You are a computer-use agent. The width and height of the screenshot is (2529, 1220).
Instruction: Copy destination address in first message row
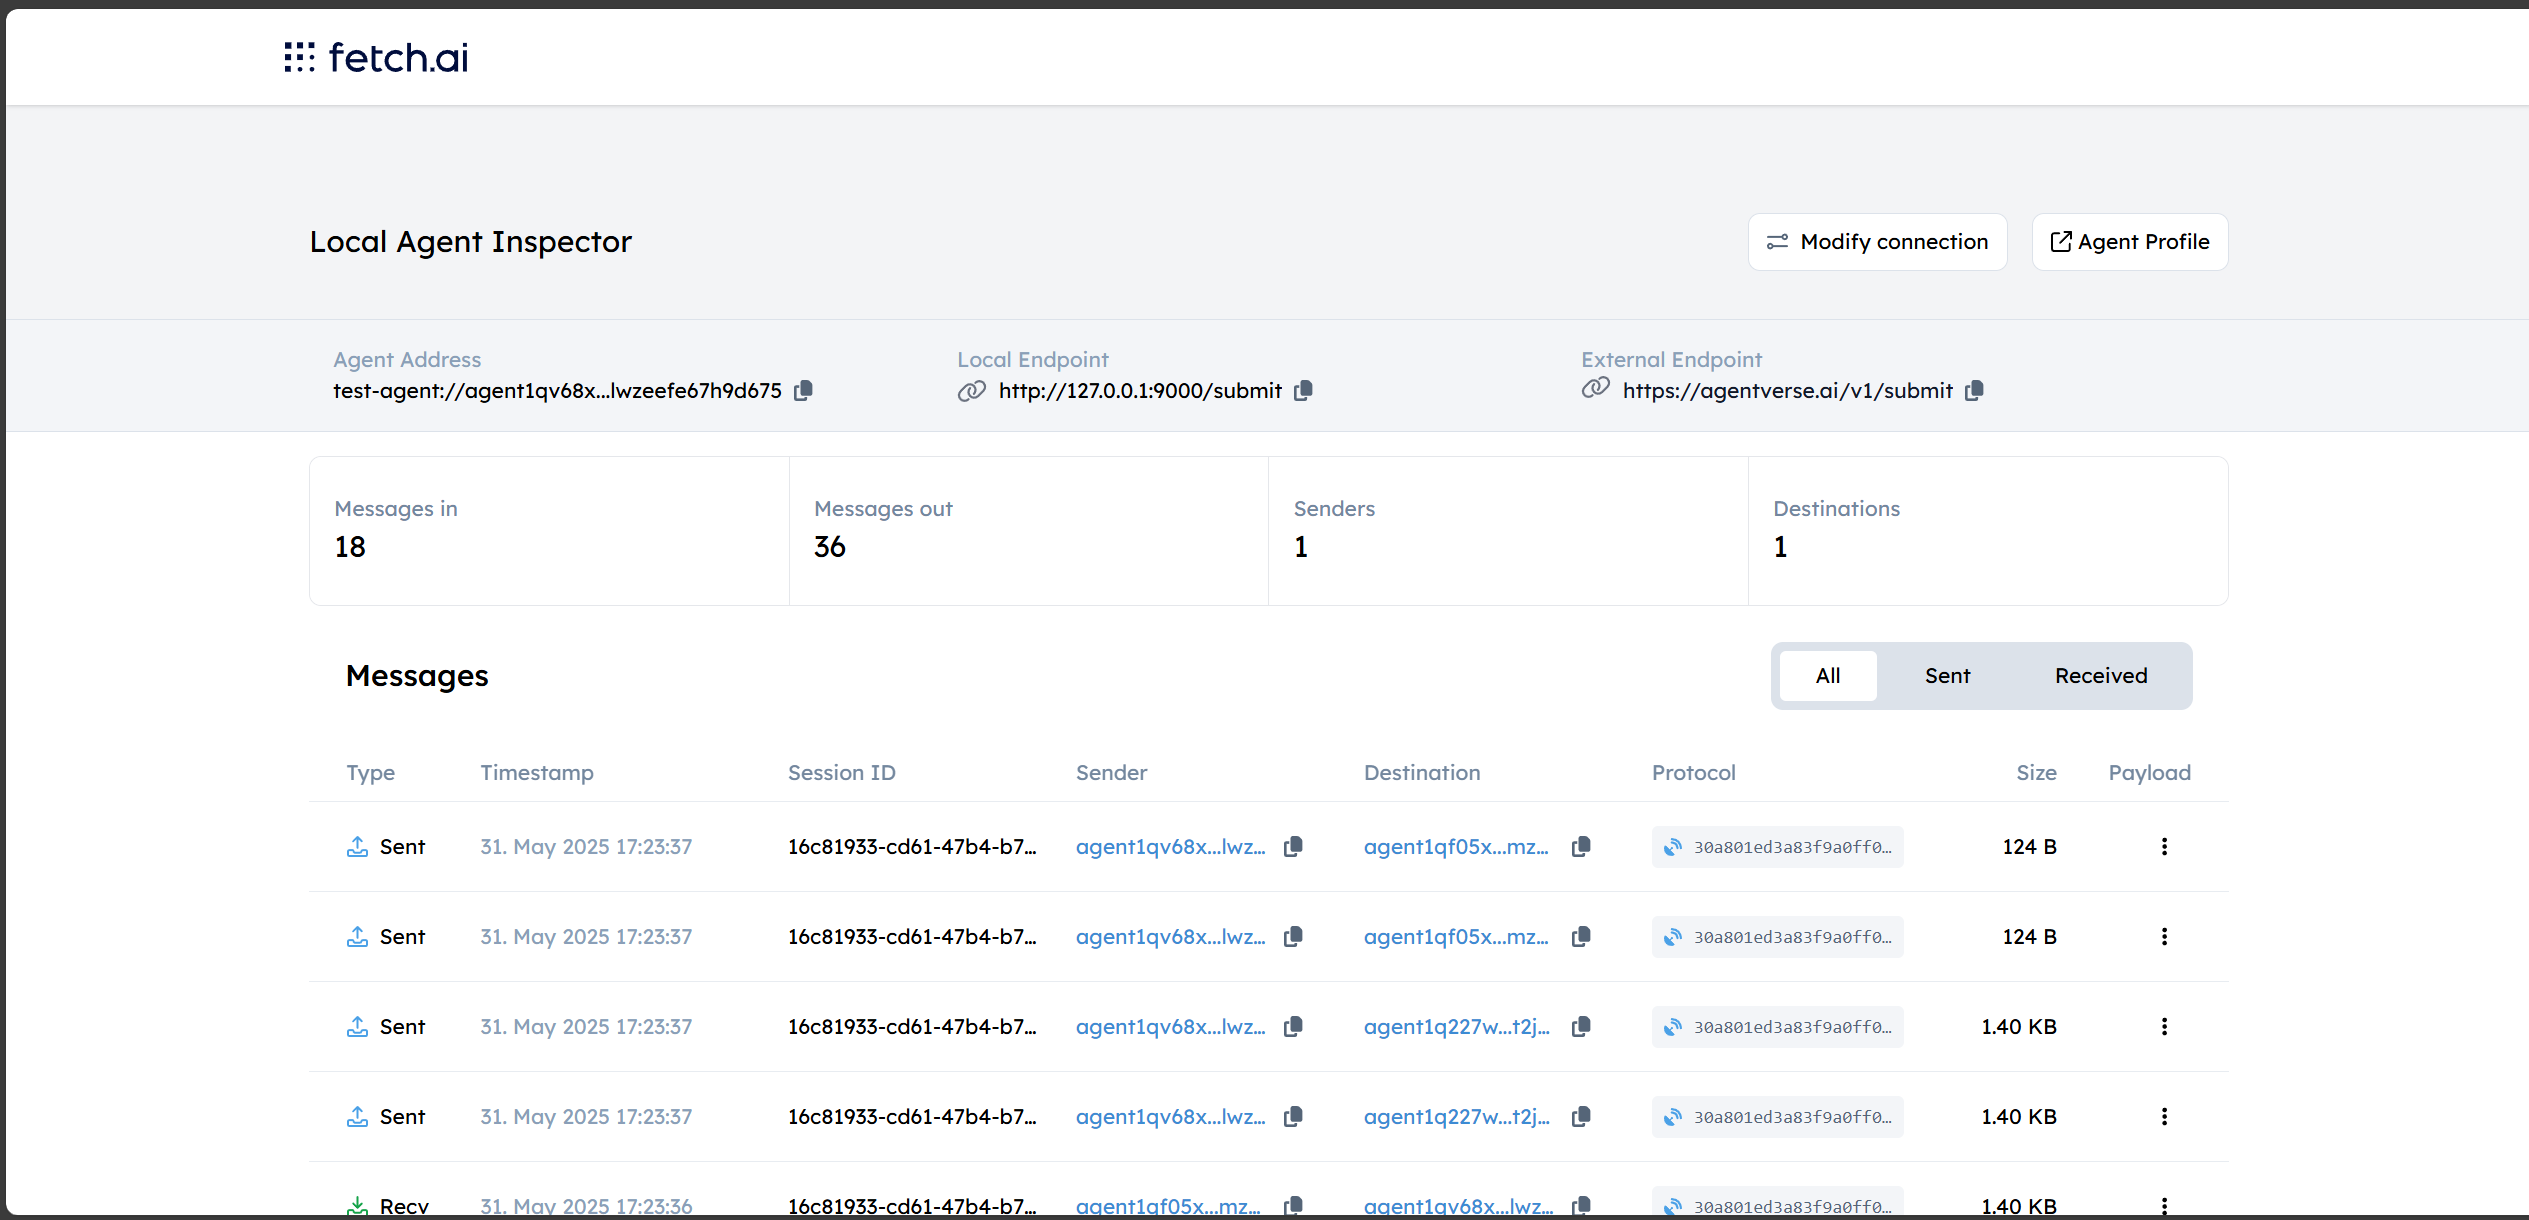[1581, 846]
